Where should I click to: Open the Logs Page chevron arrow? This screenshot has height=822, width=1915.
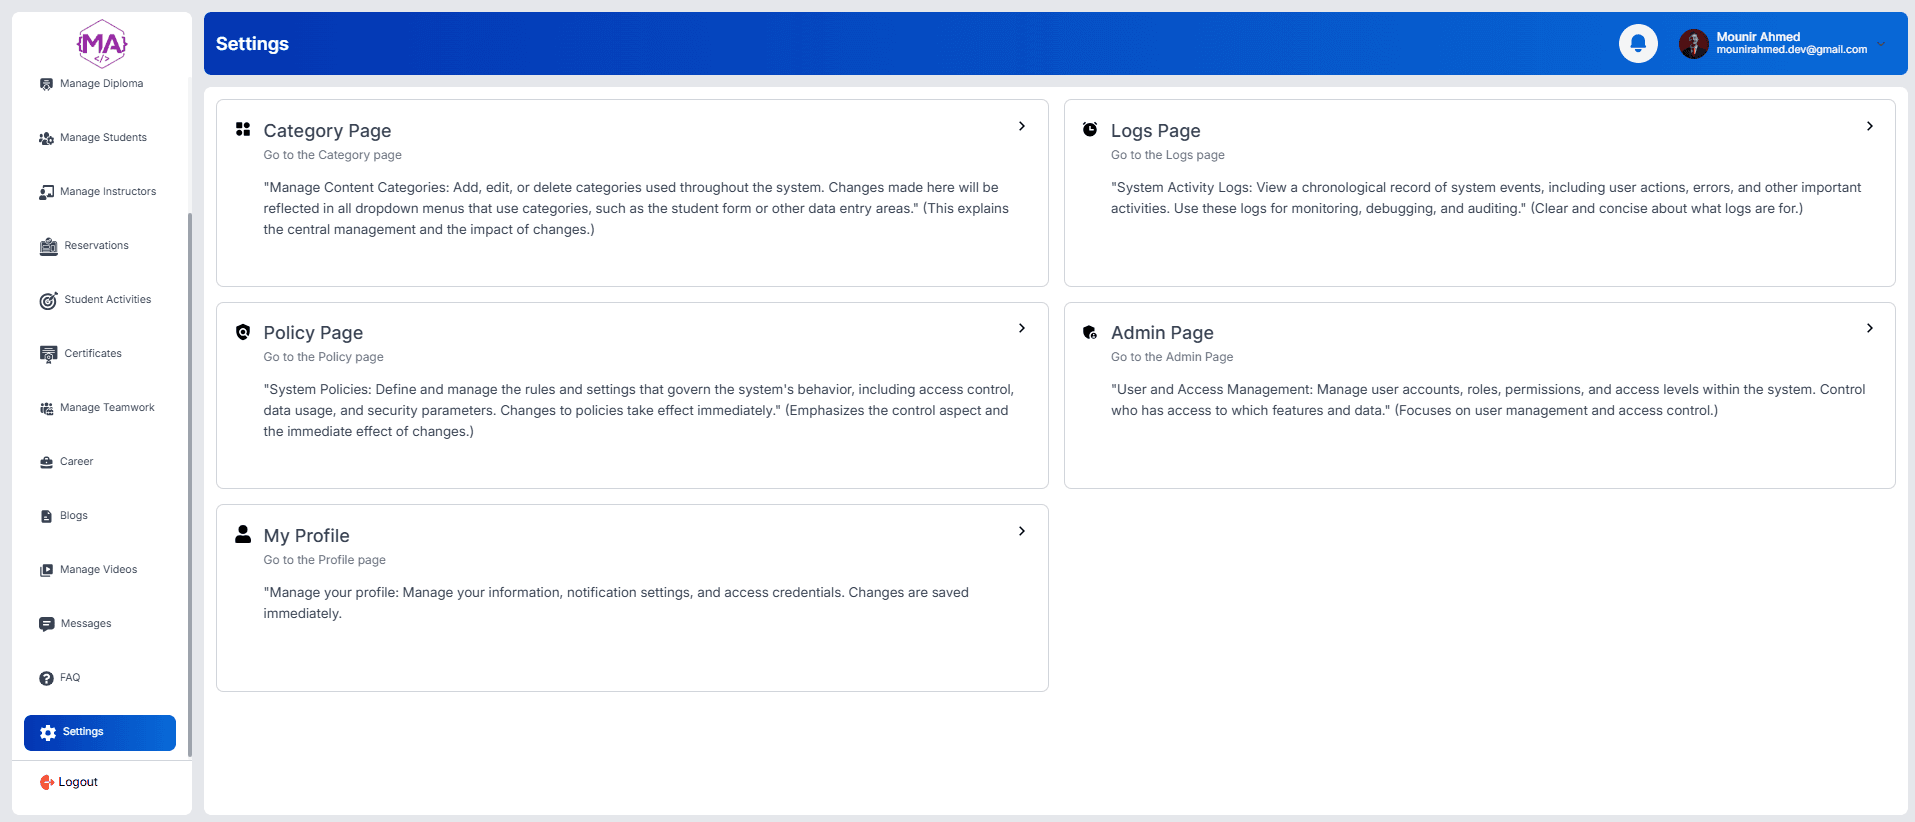coord(1869,126)
